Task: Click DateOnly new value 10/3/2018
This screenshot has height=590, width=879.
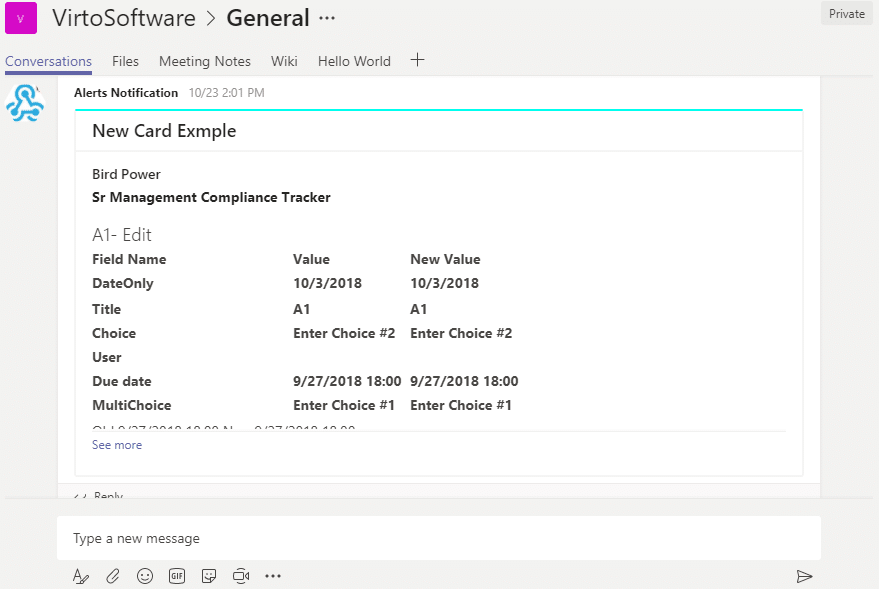Action: click(x=445, y=284)
